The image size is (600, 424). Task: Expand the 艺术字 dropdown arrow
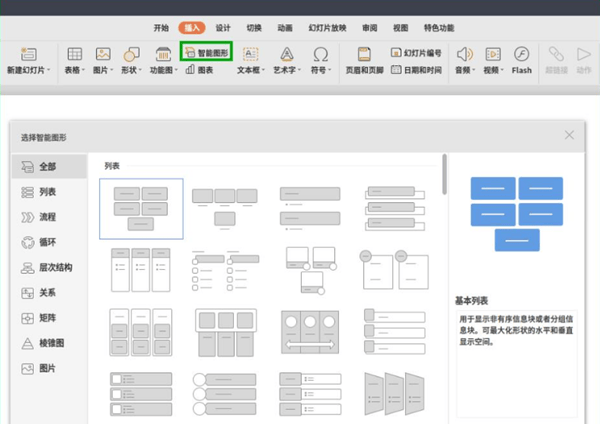point(299,70)
